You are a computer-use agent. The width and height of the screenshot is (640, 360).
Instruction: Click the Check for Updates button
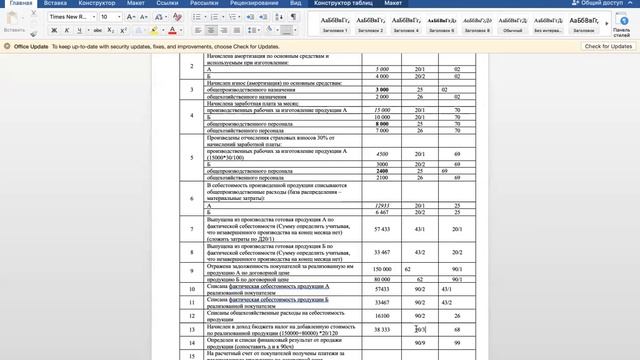[x=608, y=47]
